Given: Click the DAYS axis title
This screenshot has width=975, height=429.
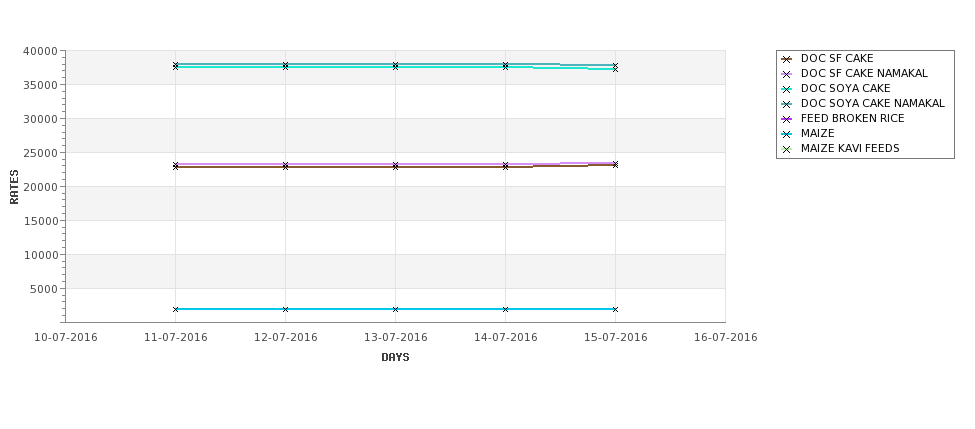Looking at the screenshot, I should [x=395, y=357].
